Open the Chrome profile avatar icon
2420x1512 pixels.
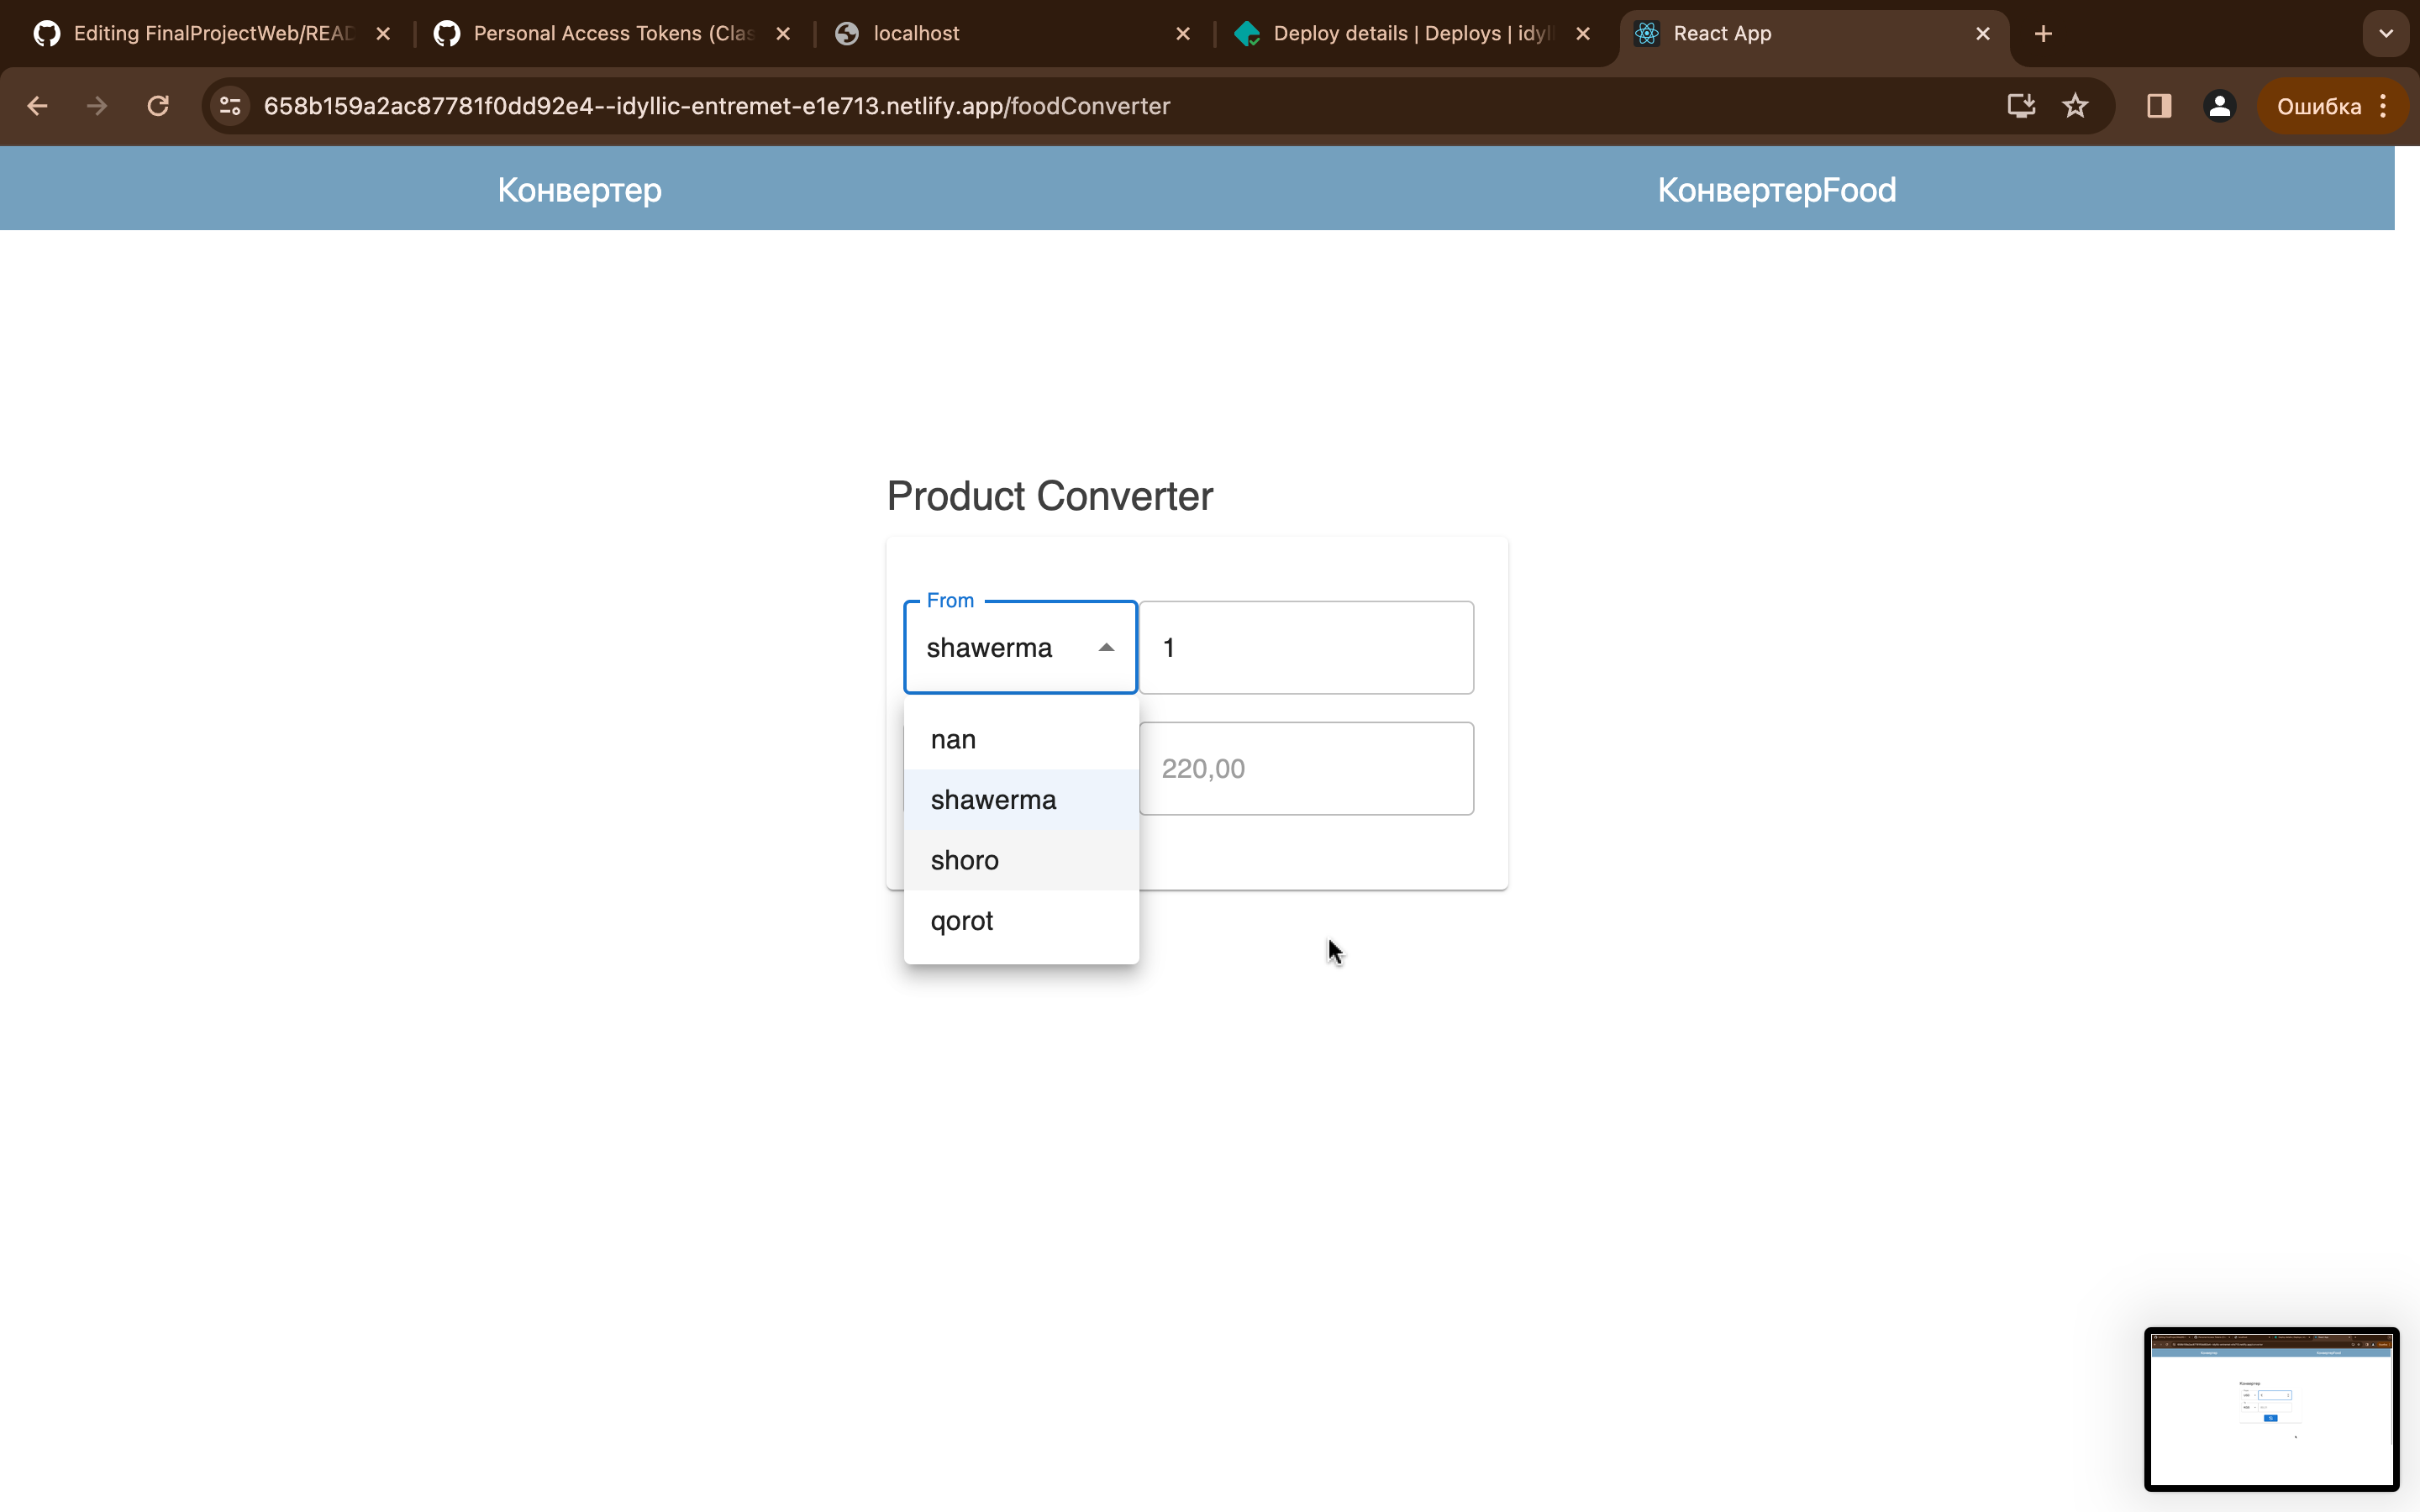tap(2219, 106)
